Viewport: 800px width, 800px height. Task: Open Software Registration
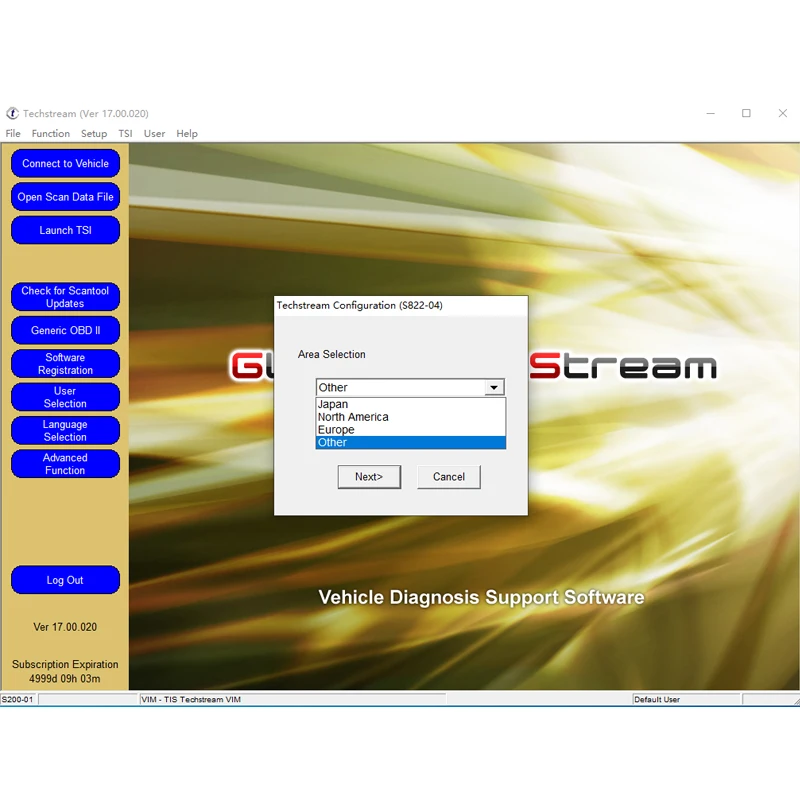click(x=65, y=364)
